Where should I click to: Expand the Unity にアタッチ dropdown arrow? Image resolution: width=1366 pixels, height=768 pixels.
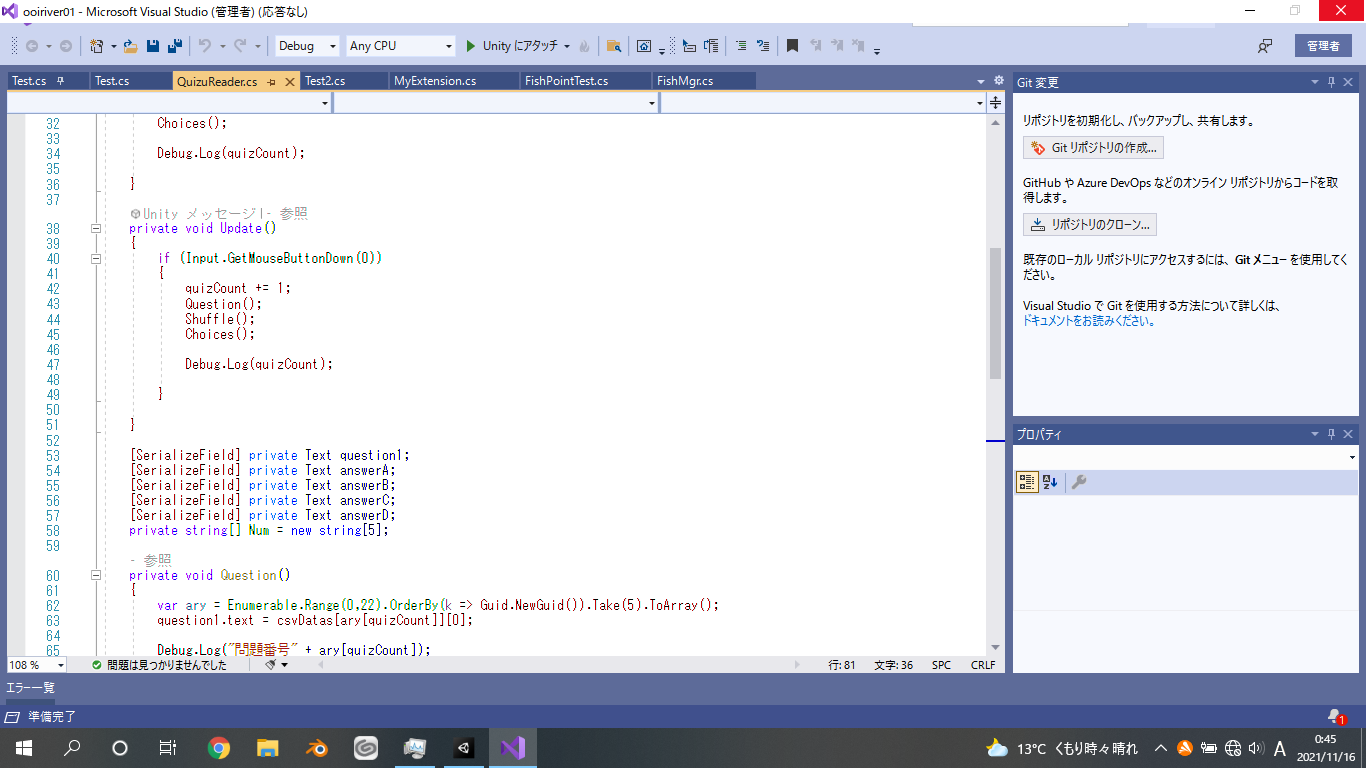tap(566, 46)
